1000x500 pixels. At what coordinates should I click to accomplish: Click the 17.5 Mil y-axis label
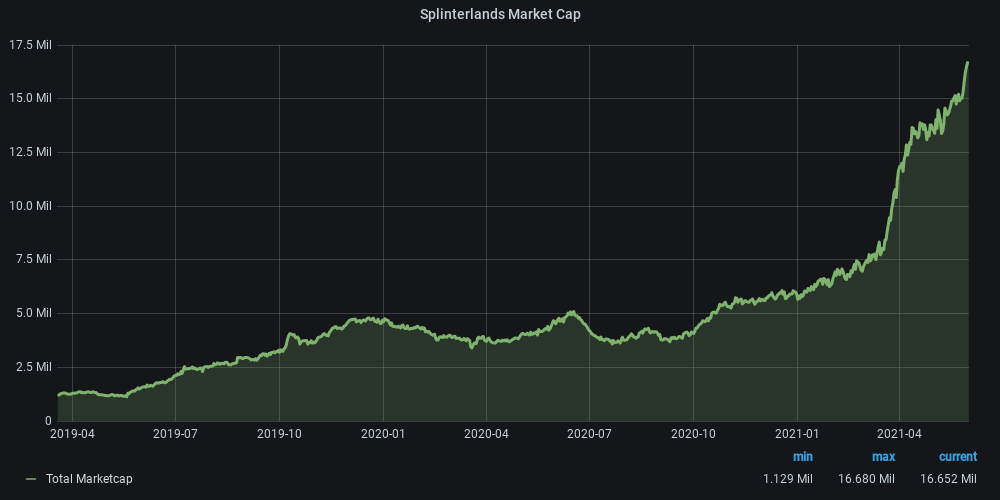point(31,45)
